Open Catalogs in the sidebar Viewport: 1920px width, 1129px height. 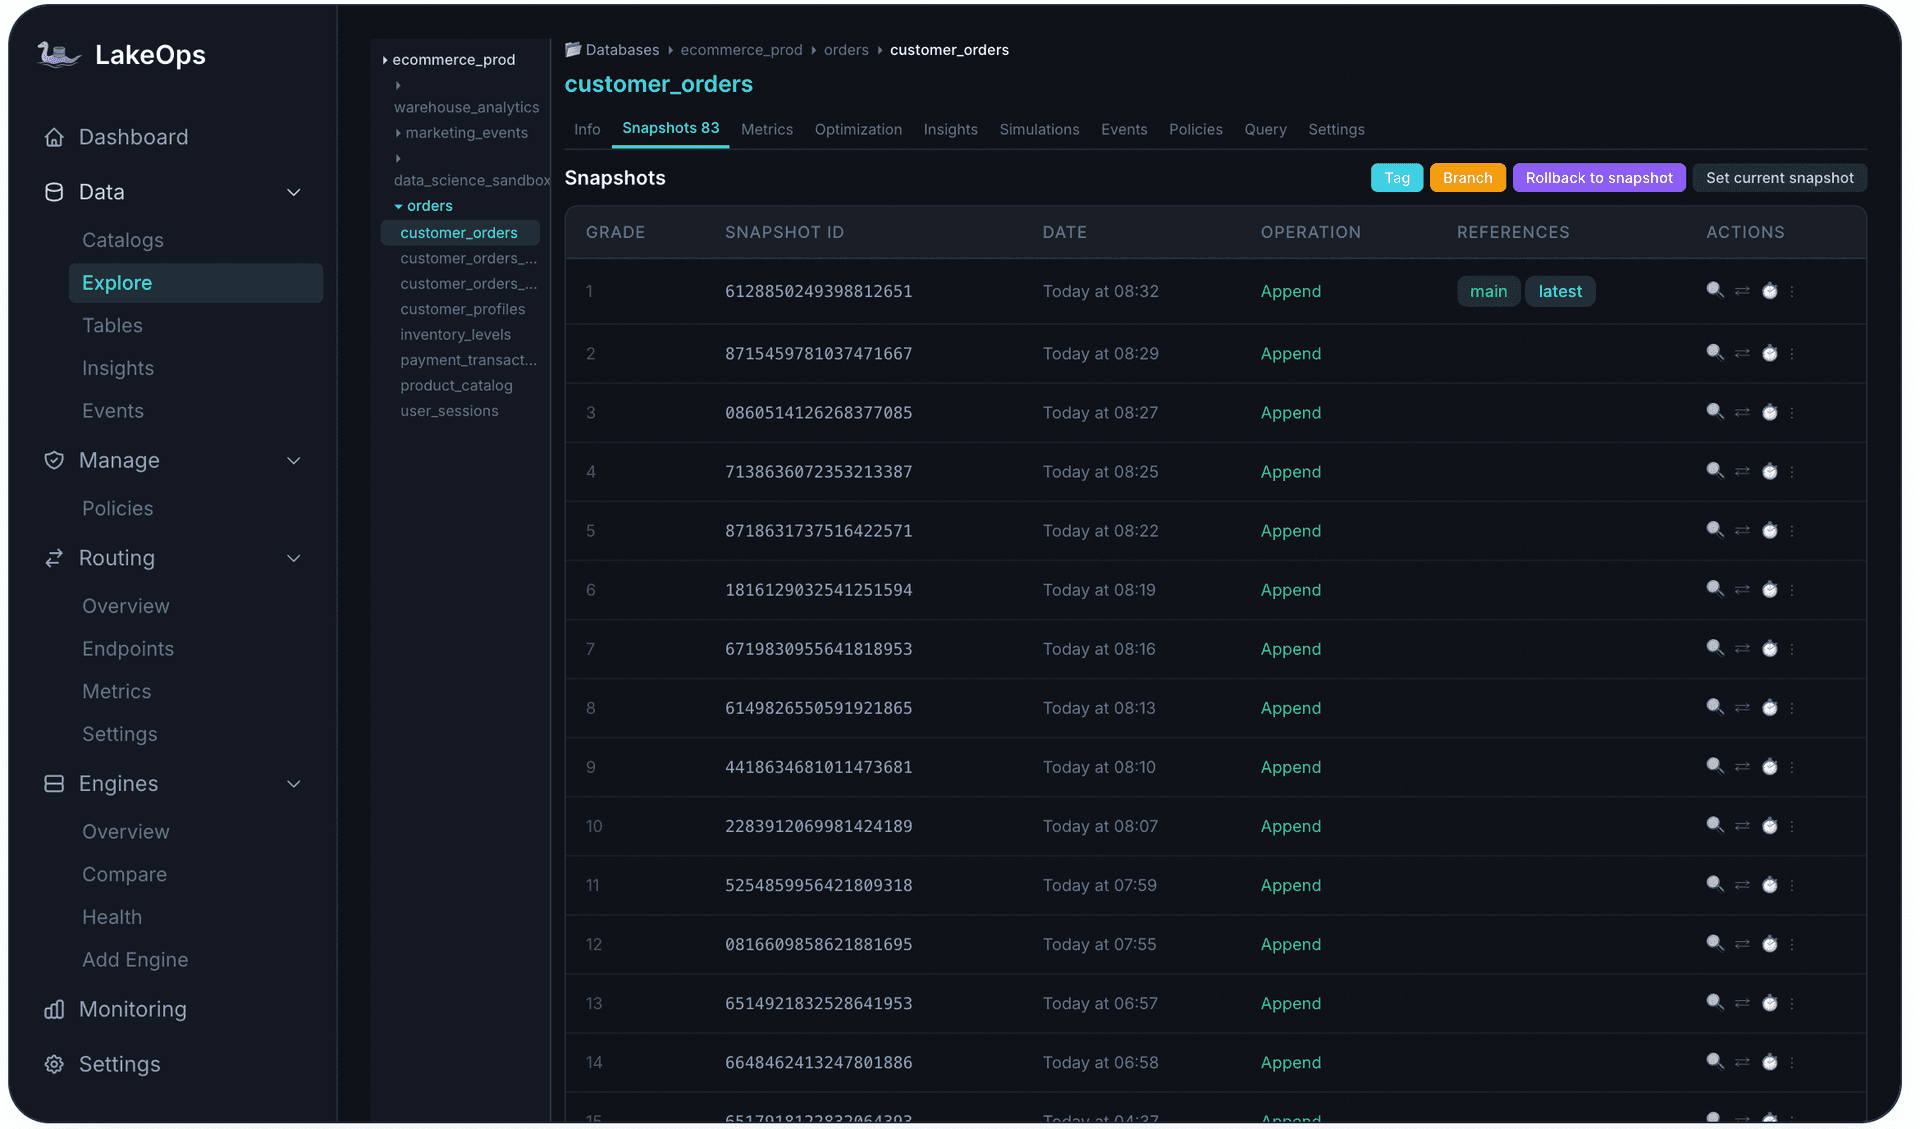coord(122,240)
